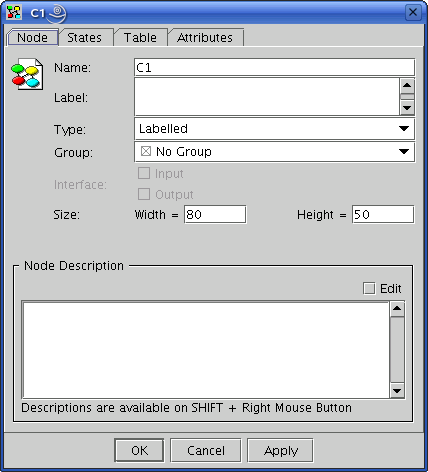Click the Label box scroll up arrow
The height and width of the screenshot is (472, 428).
coord(407,85)
